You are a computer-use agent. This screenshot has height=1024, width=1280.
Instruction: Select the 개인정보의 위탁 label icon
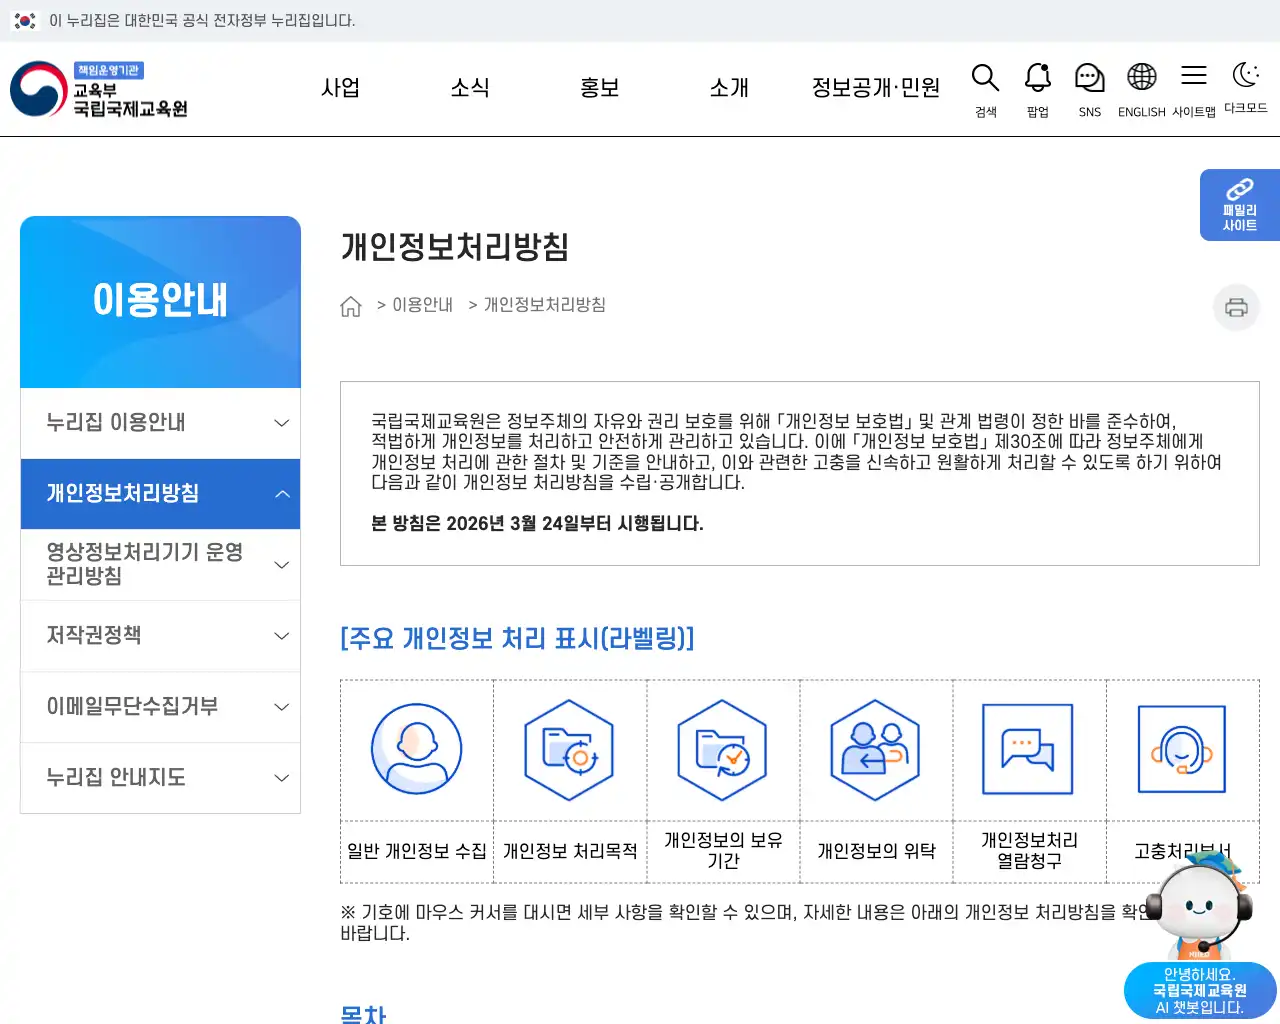tap(875, 750)
